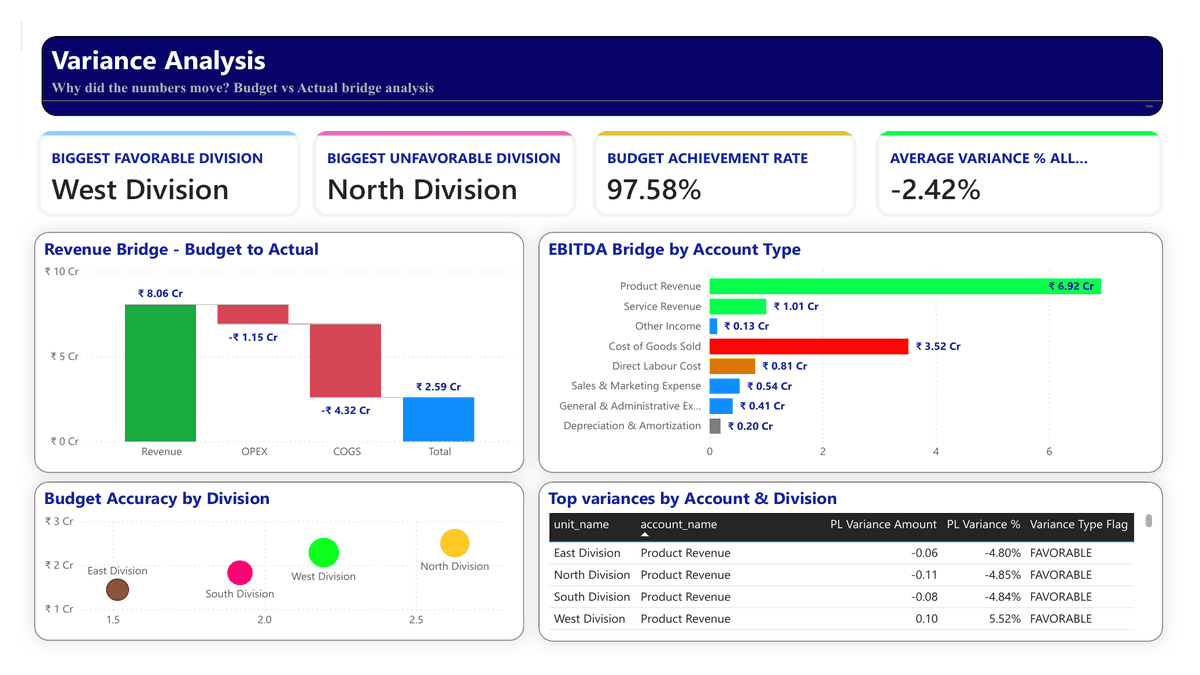Click the -4.80% variance cell
The width and height of the screenshot is (1200, 675).
coord(1001,553)
